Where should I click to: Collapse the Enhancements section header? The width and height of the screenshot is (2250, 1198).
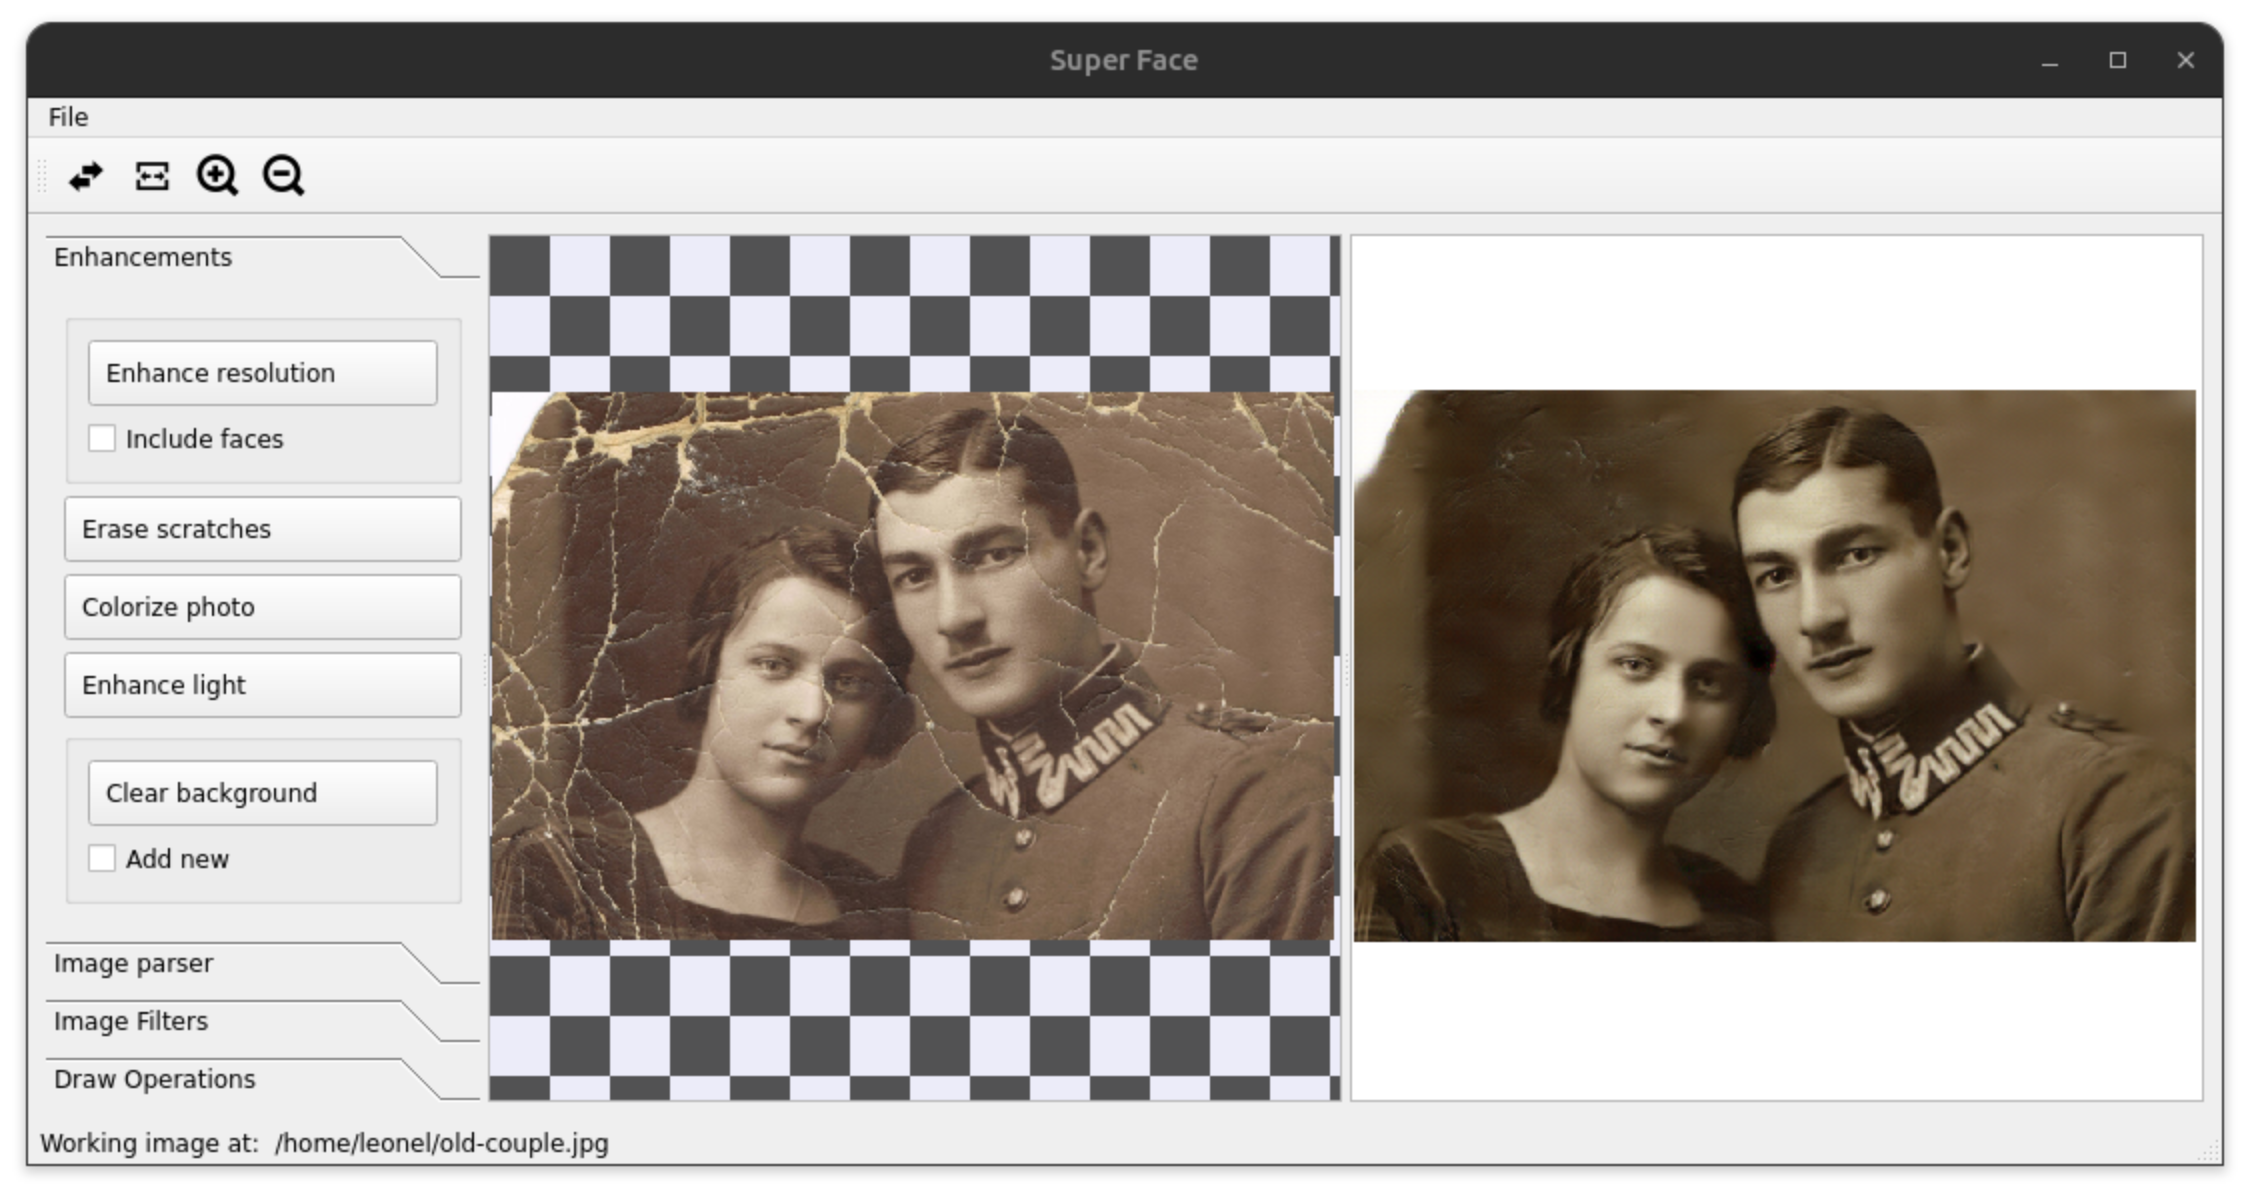tap(143, 257)
